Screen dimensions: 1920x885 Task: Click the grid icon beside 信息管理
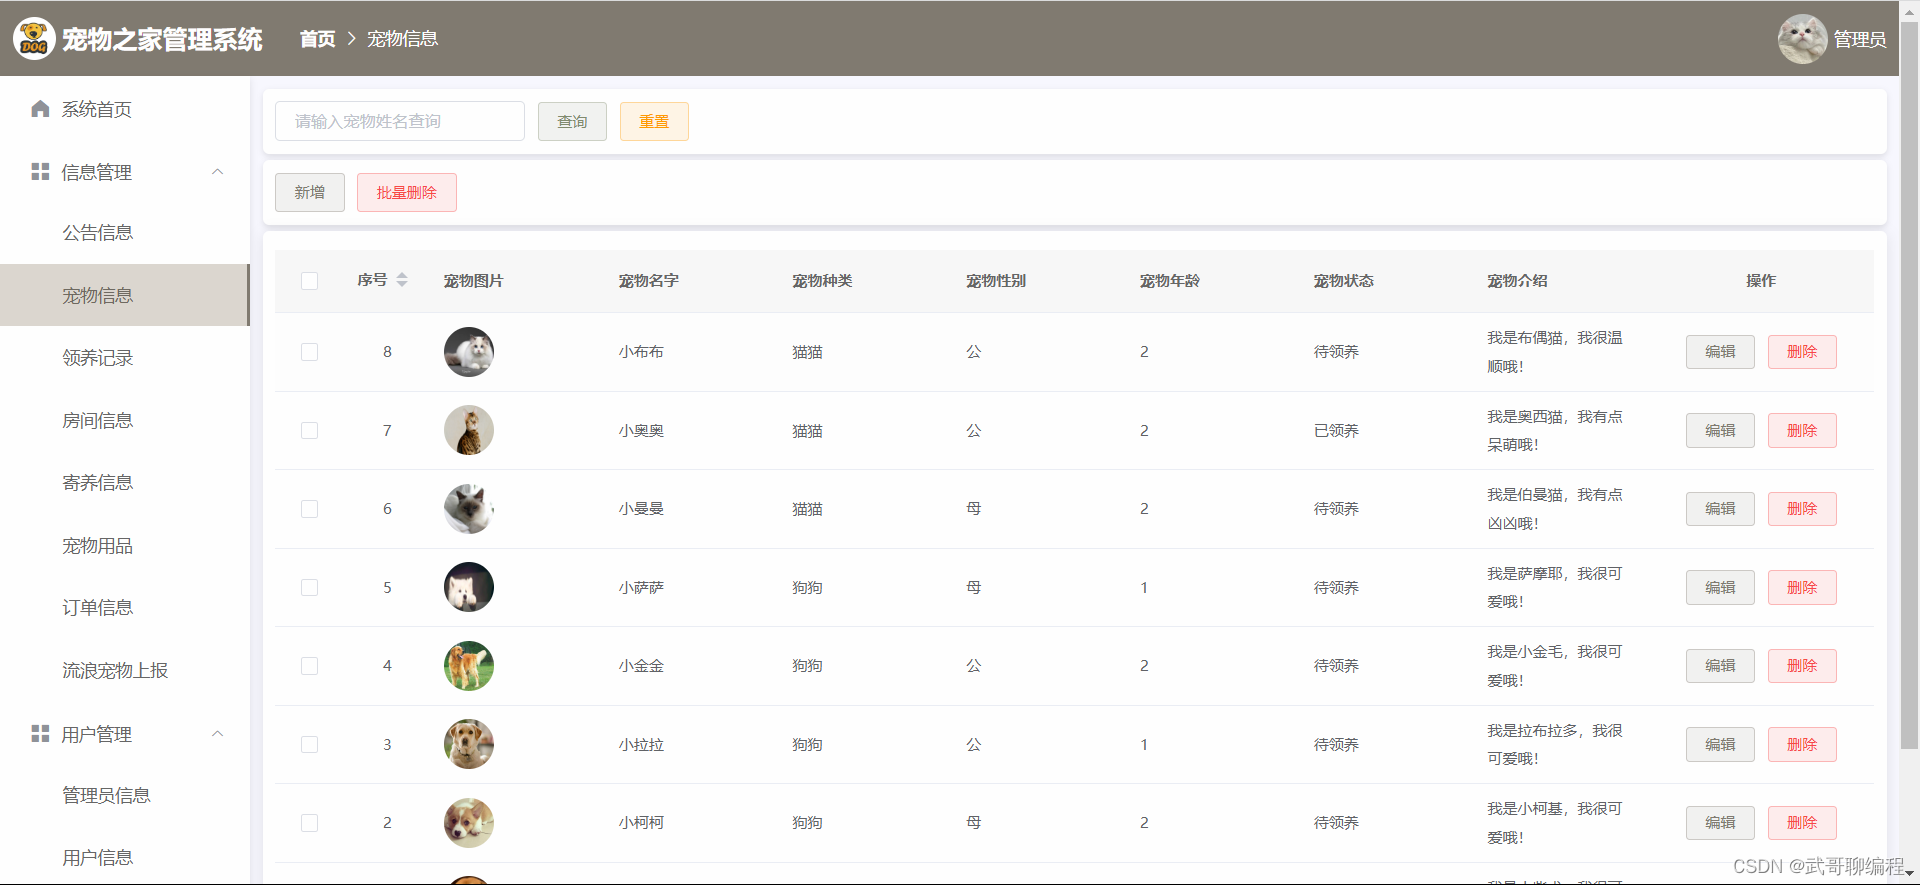click(40, 172)
